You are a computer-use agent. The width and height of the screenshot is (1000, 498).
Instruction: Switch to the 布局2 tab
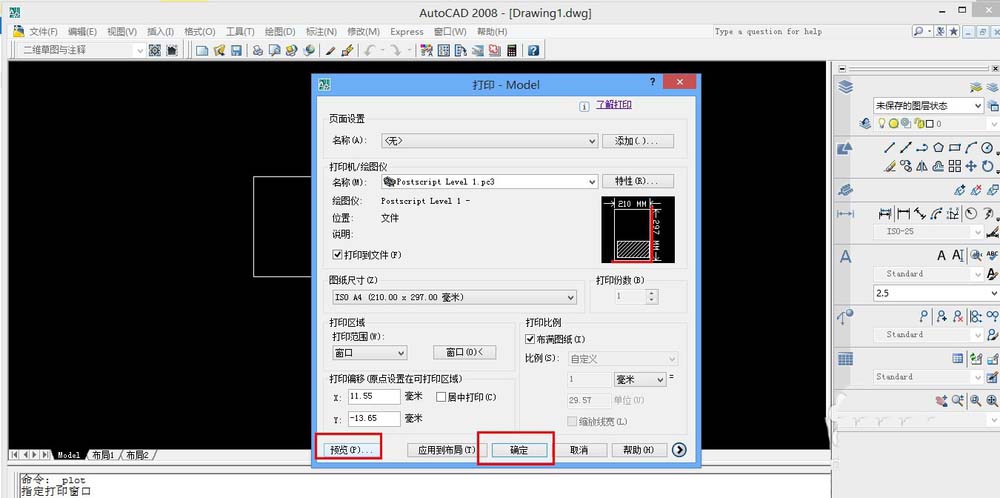click(136, 455)
